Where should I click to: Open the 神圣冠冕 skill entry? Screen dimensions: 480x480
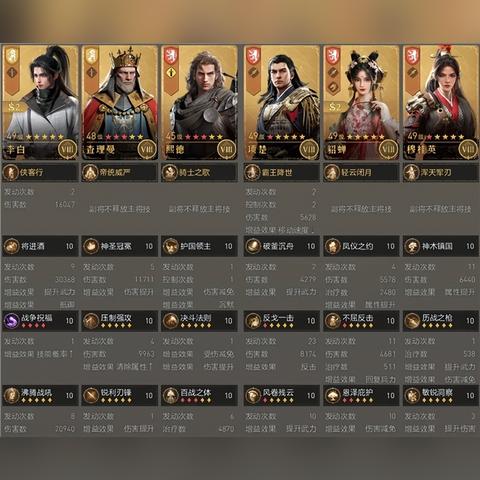tap(120, 246)
